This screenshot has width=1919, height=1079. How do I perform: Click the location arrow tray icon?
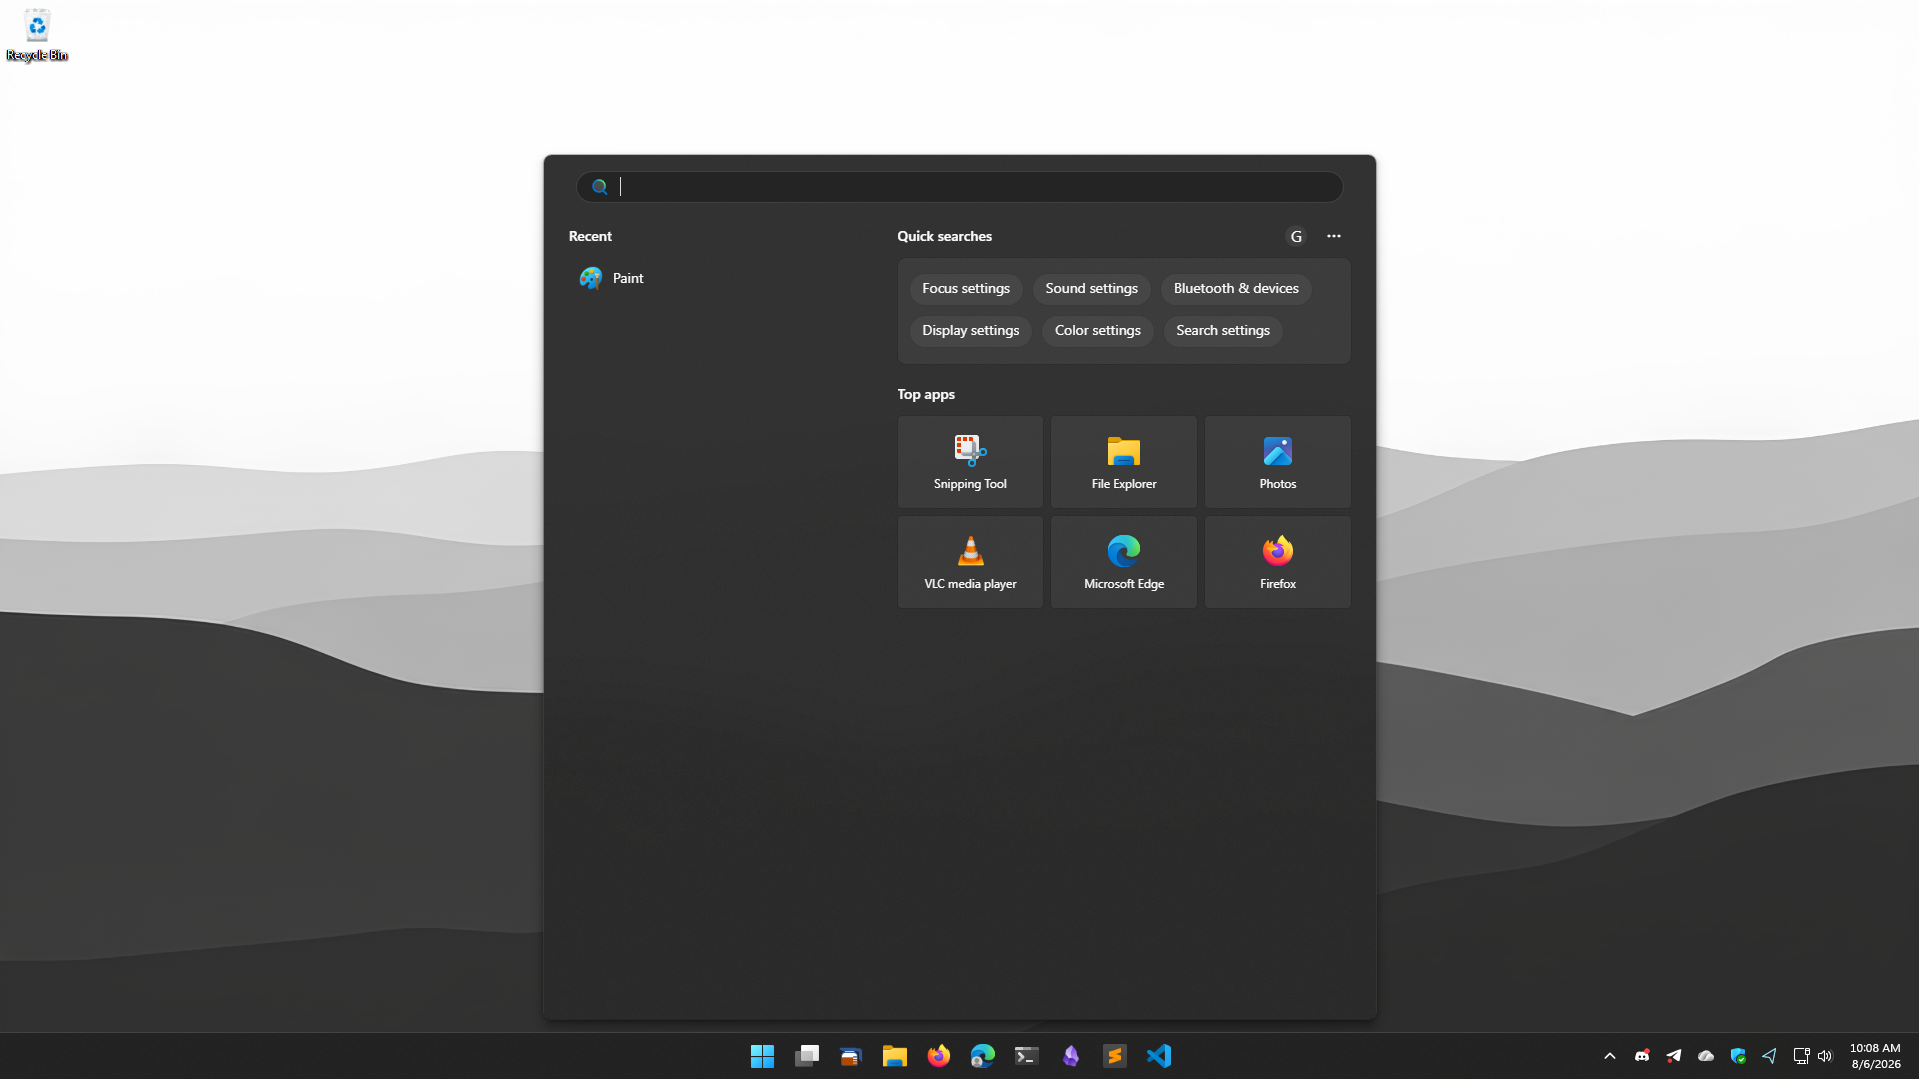tap(1770, 1056)
